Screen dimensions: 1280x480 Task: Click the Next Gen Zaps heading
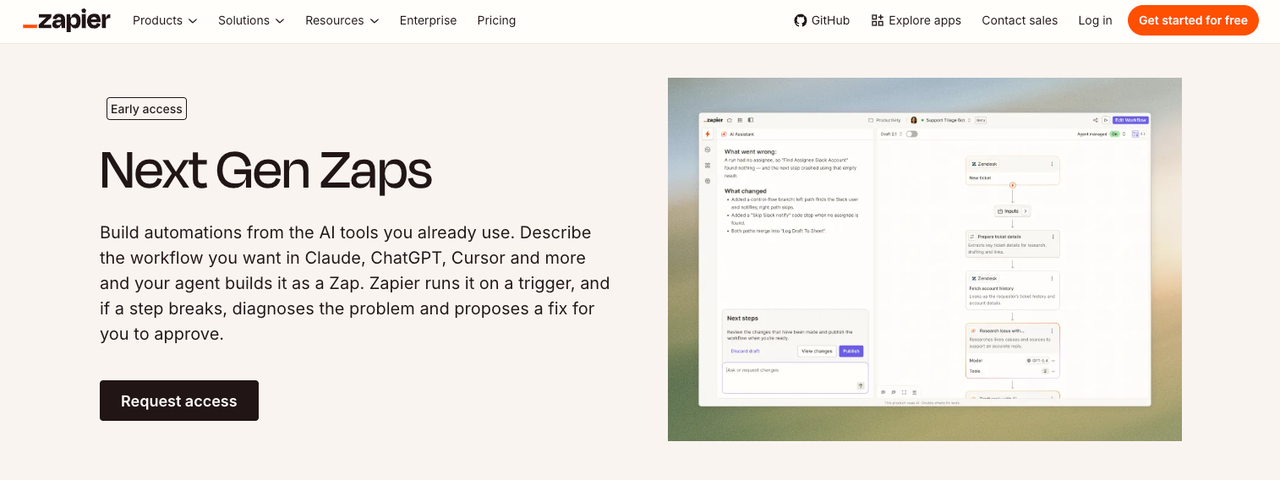click(265, 170)
